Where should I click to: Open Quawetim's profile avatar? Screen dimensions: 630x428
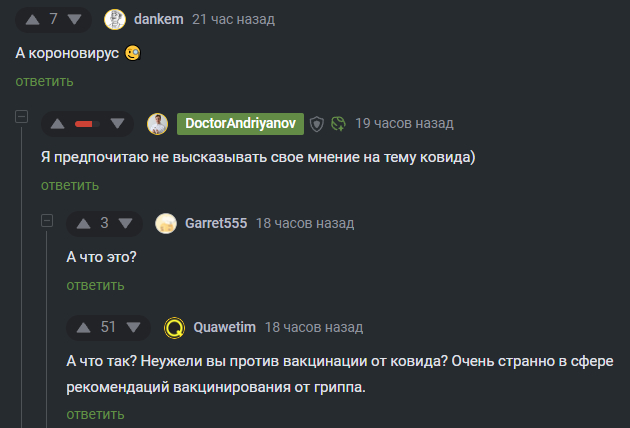pos(175,327)
